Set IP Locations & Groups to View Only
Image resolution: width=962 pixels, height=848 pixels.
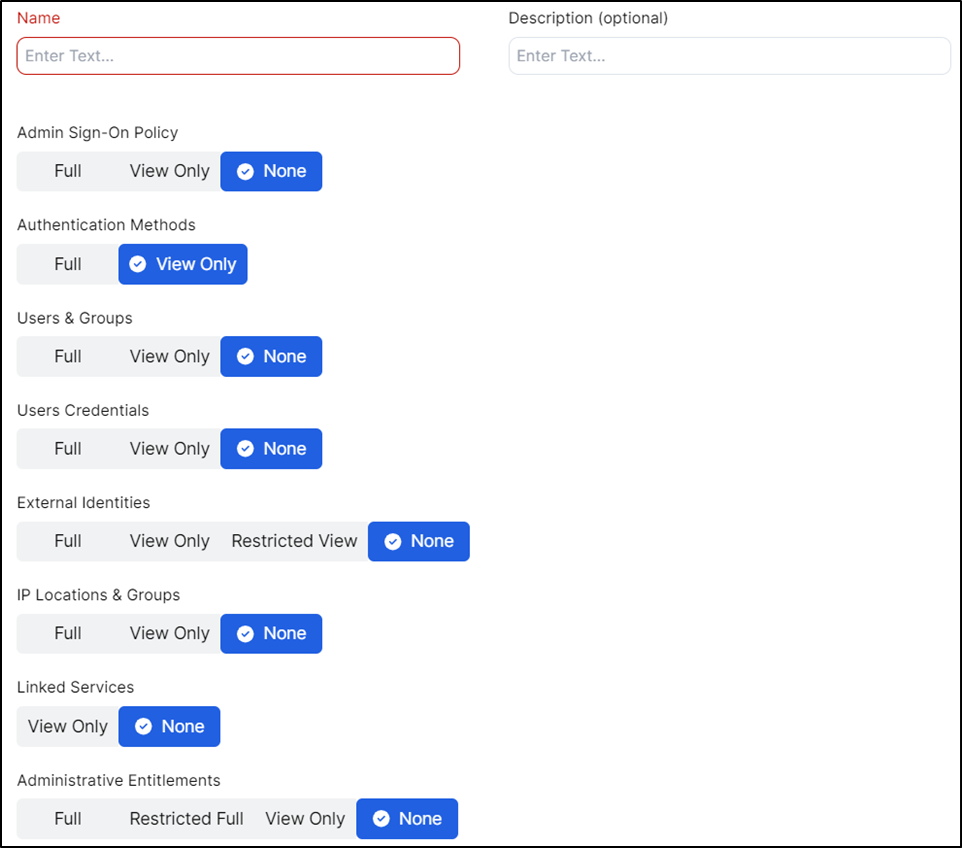pyautogui.click(x=169, y=633)
